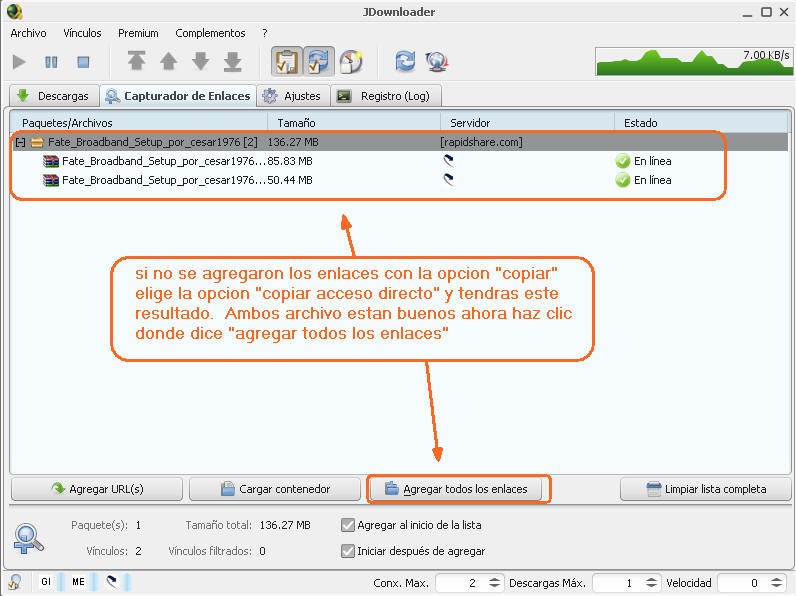Open the Complementos menu
The image size is (796, 596).
click(210, 33)
